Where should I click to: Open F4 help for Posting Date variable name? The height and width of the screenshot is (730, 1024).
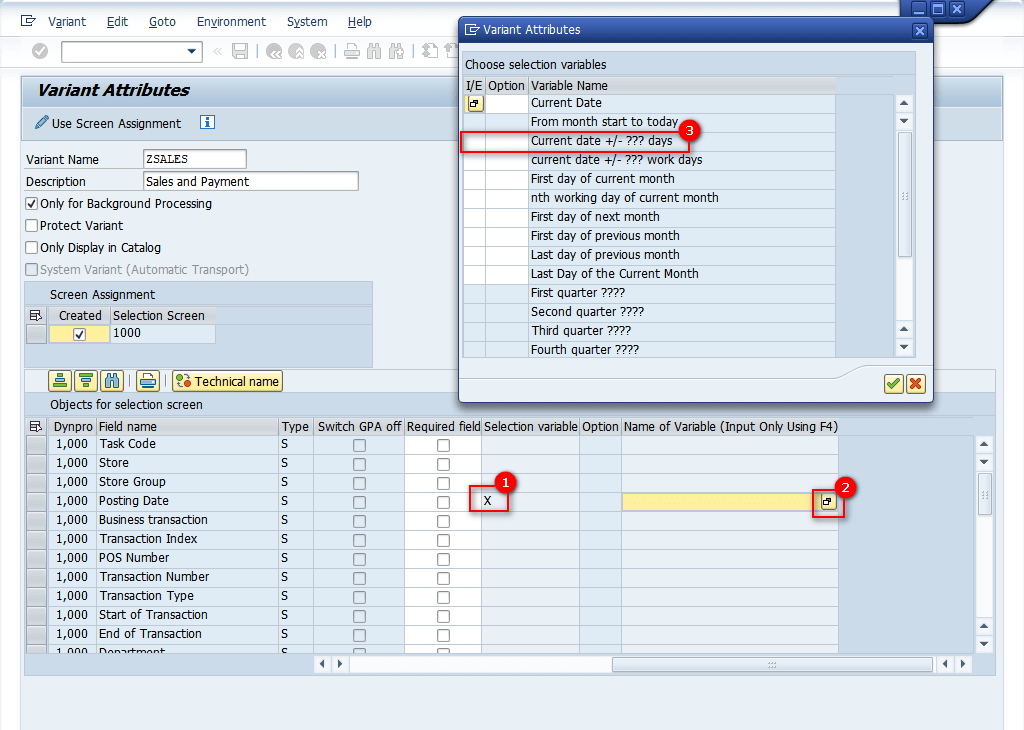pos(828,502)
